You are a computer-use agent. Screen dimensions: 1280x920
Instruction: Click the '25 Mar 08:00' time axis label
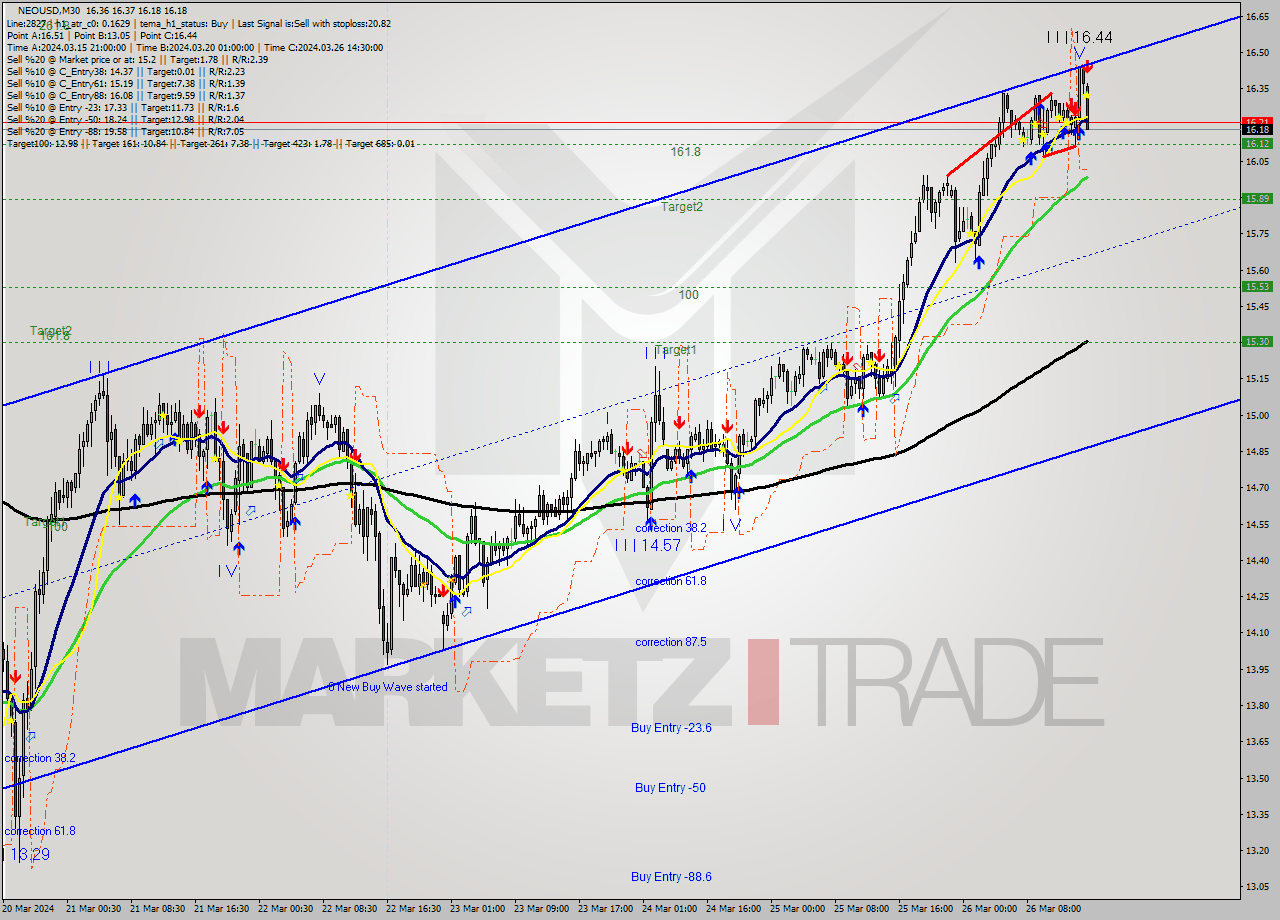click(862, 909)
